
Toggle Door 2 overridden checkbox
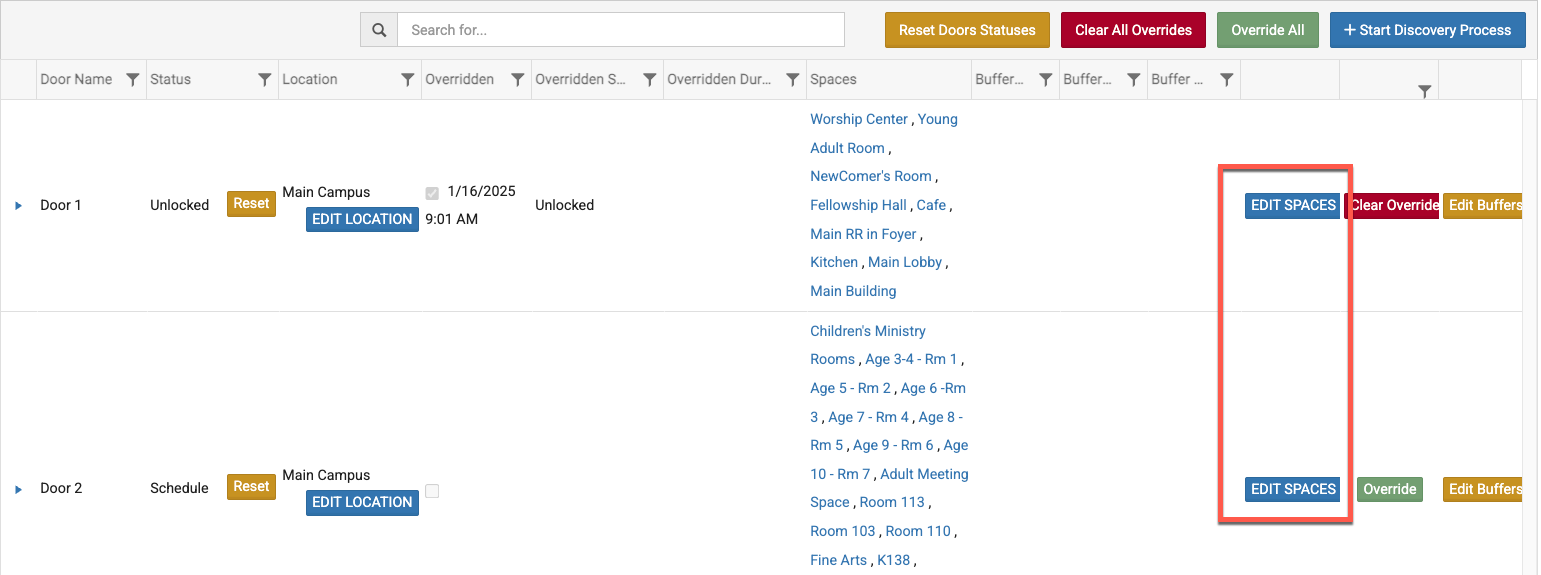(x=432, y=491)
